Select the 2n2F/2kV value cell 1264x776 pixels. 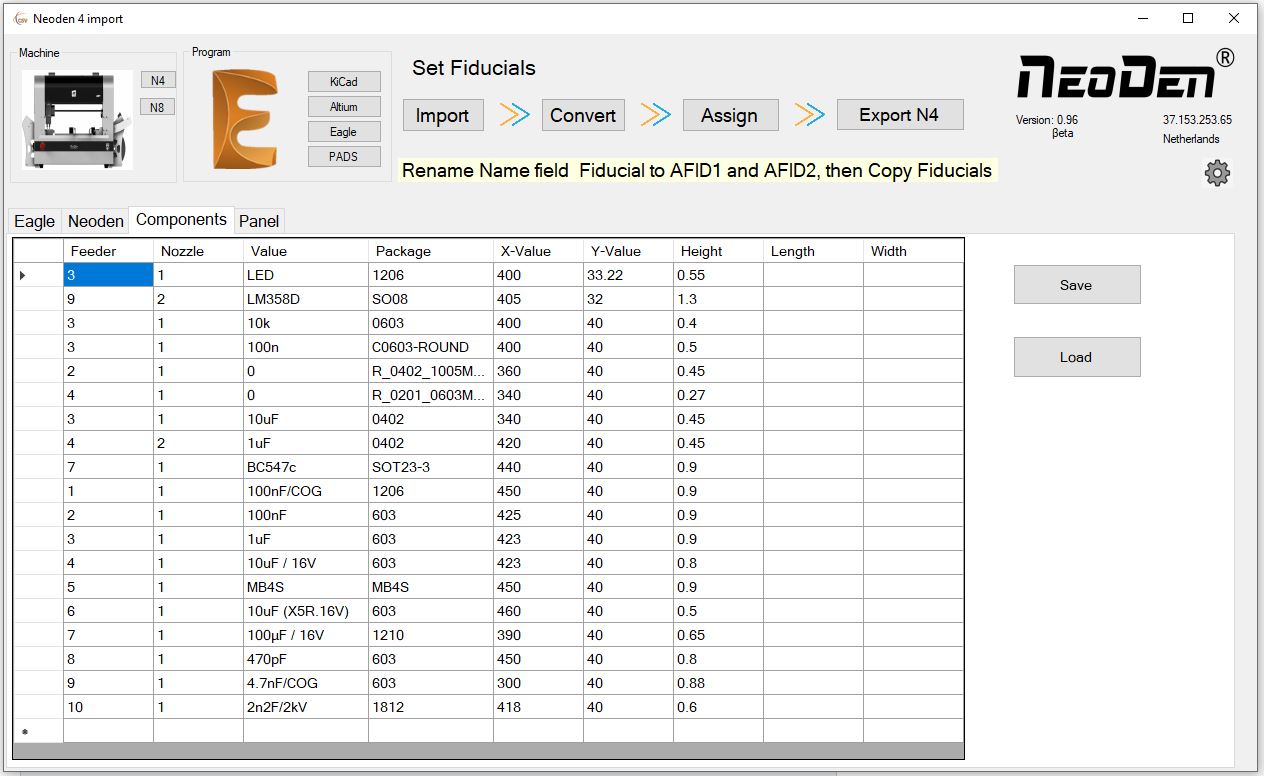coord(306,707)
